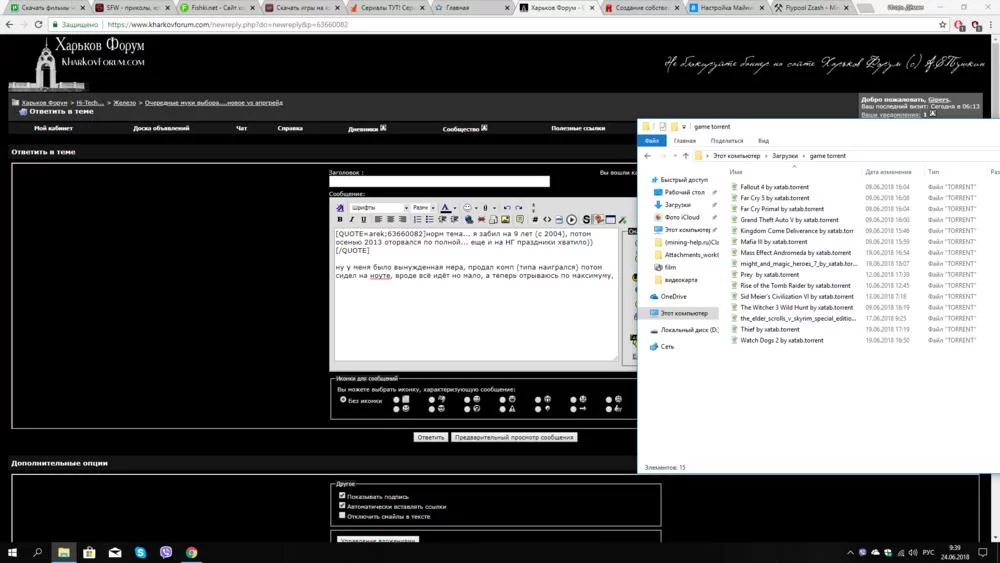Toggle the 'Показывать подпись' checkbox
Viewport: 1000px width, 563px height.
[342, 495]
